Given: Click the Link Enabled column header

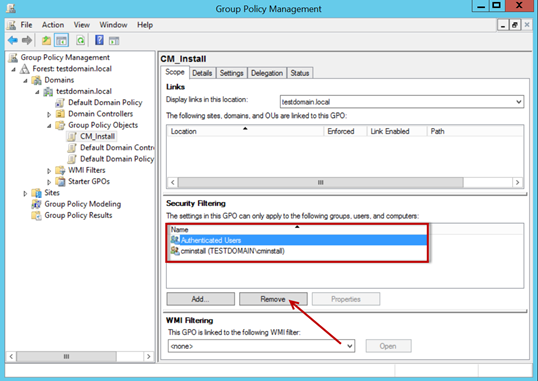Looking at the screenshot, I should click(397, 131).
